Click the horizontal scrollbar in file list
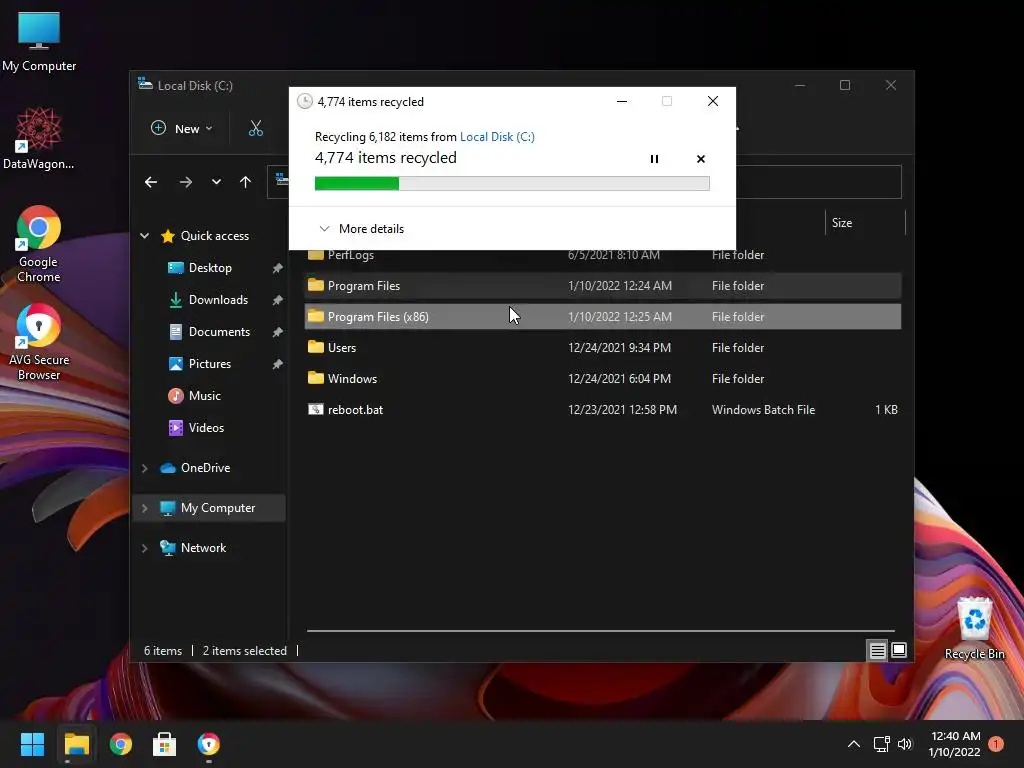This screenshot has width=1024, height=768. [x=600, y=631]
